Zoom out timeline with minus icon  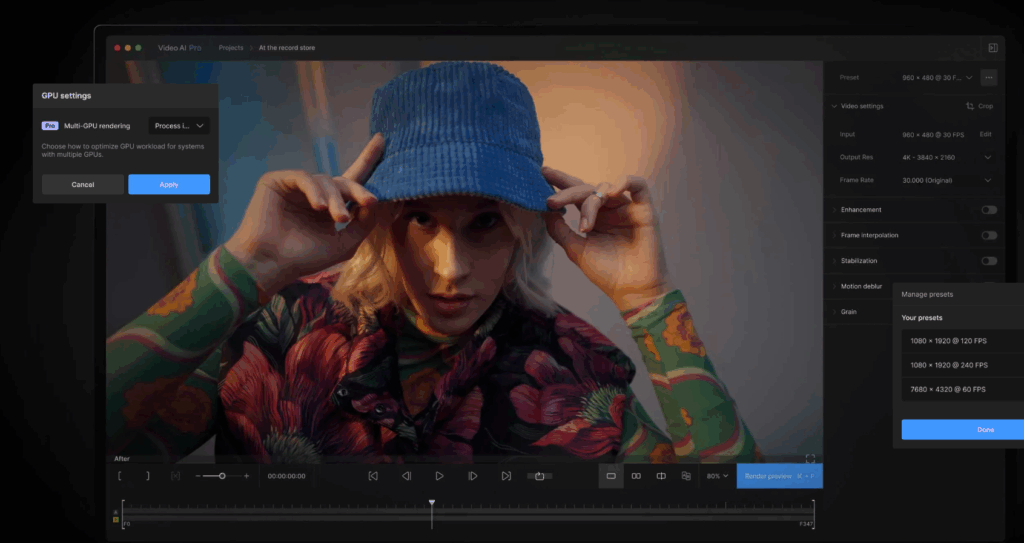[x=198, y=476]
